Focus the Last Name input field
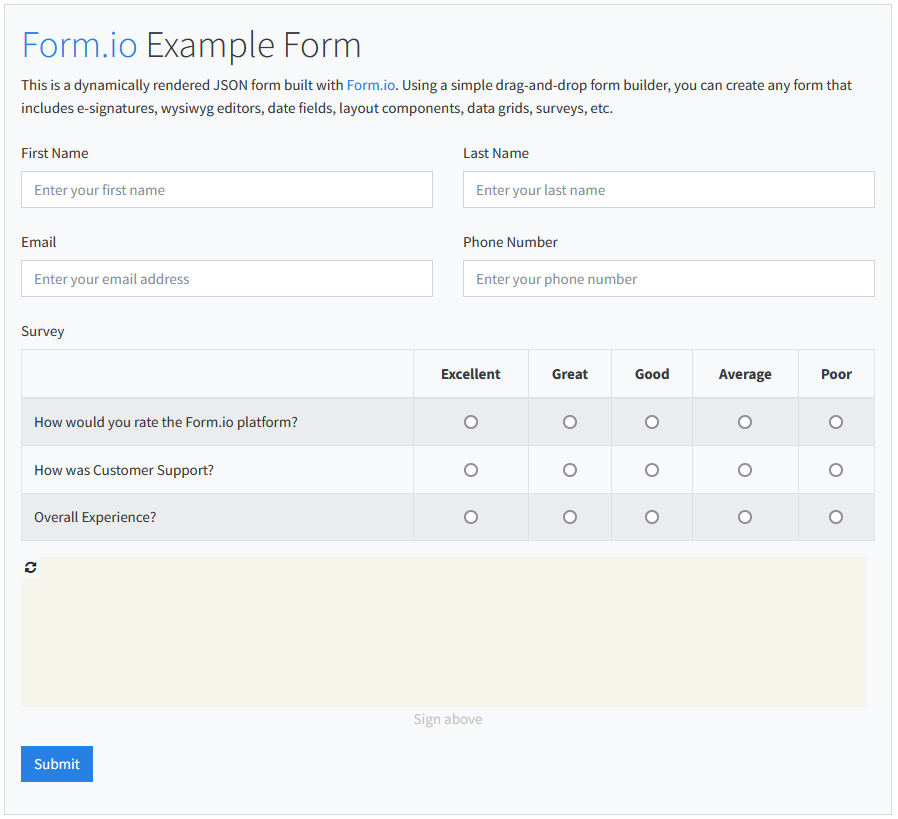The image size is (898, 819). tap(668, 190)
